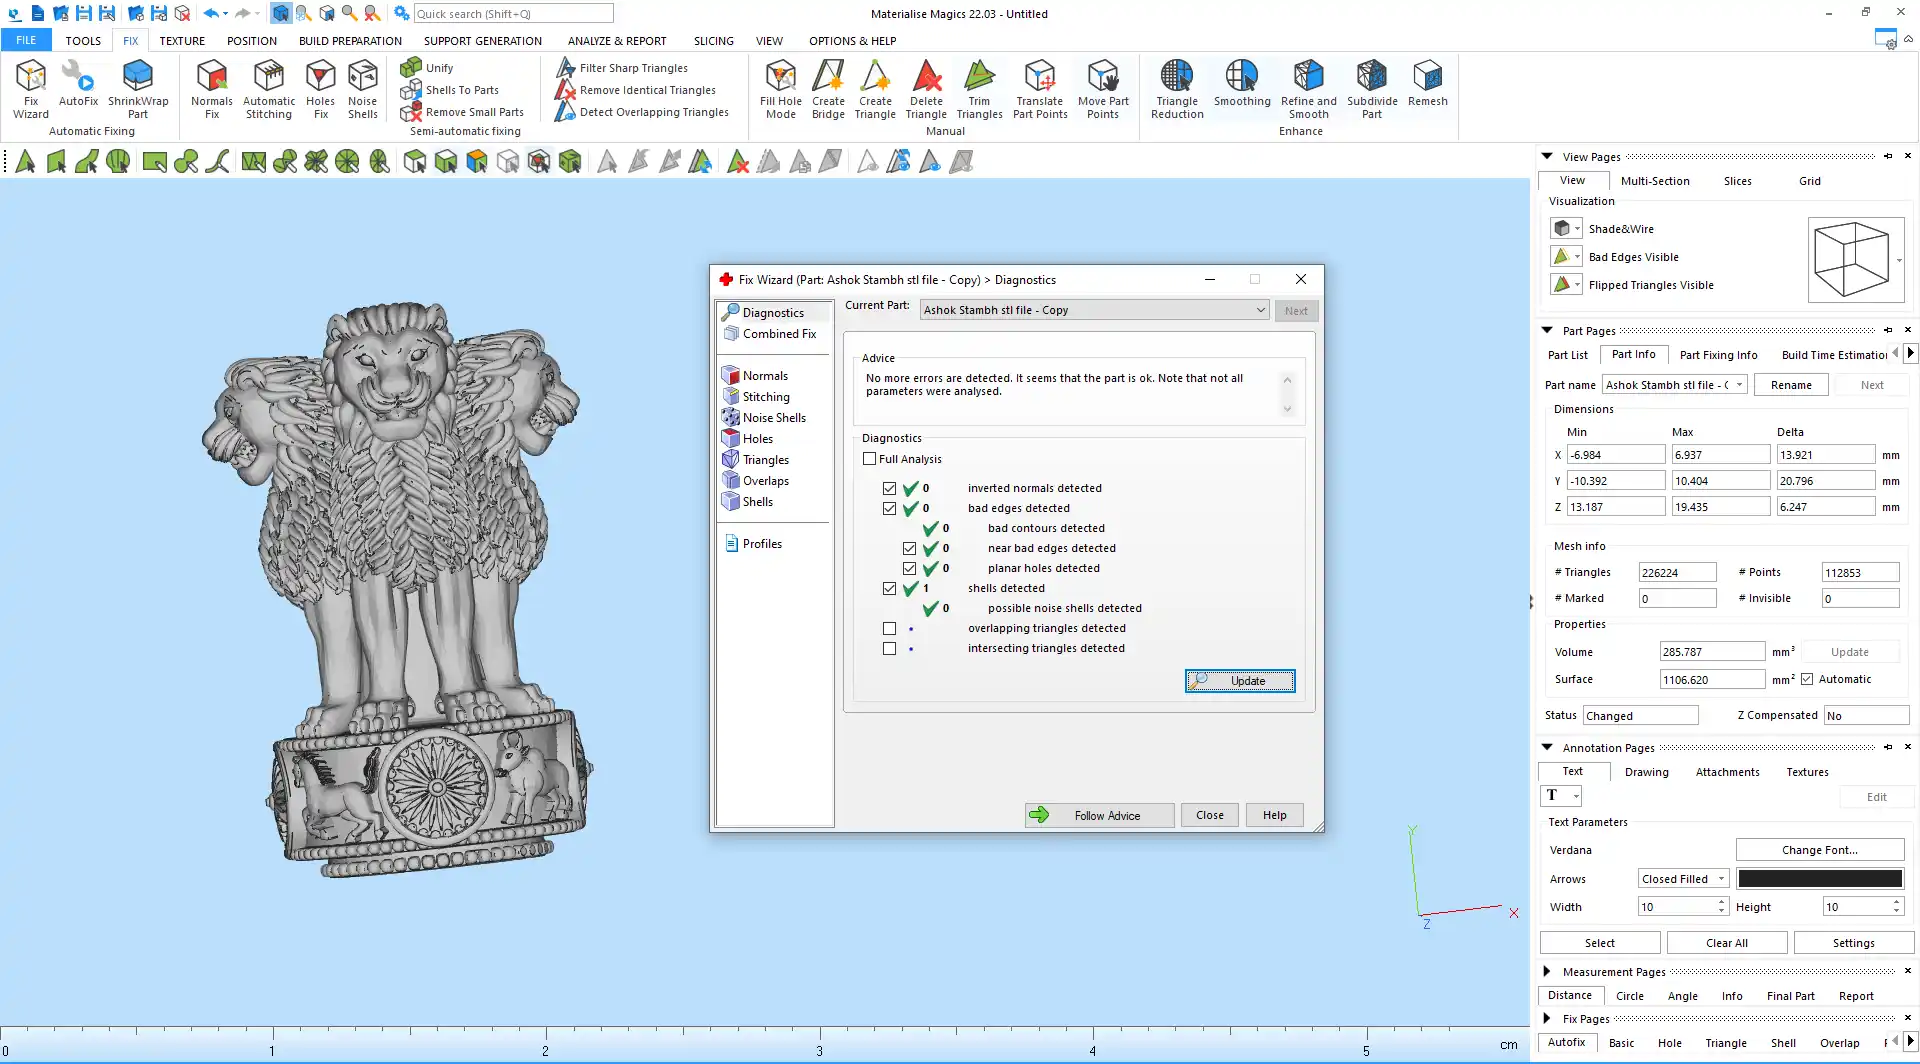
Task: Switch to the Multi-Section view tab
Action: [1654, 181]
